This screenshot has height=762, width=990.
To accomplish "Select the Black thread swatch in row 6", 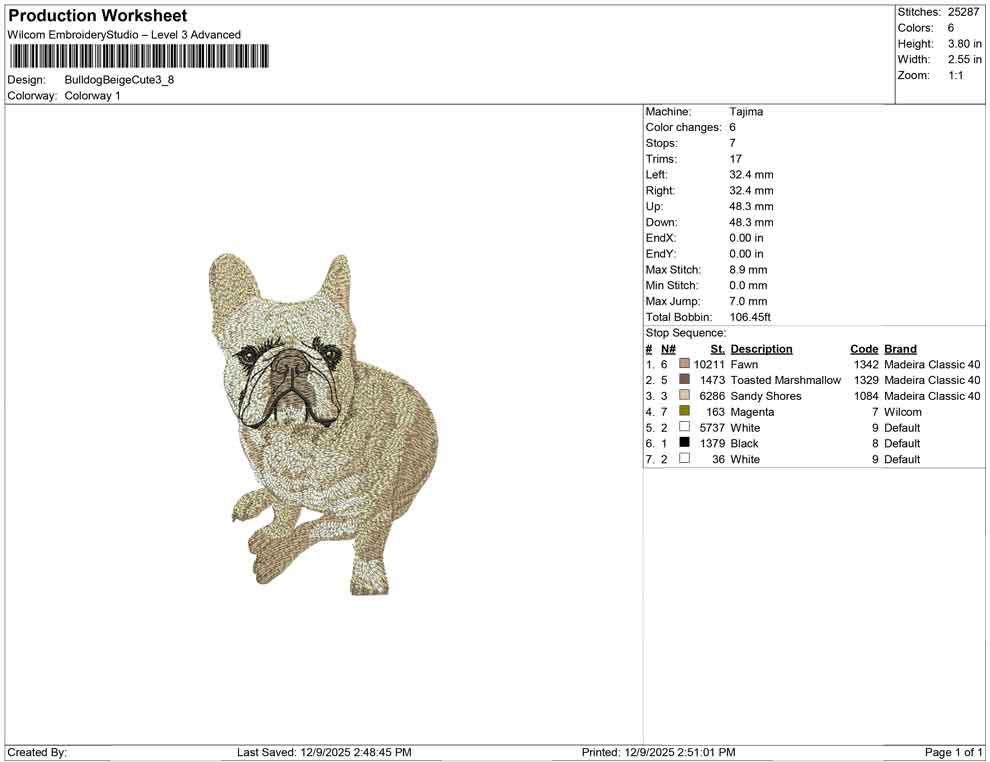I will click(x=684, y=443).
